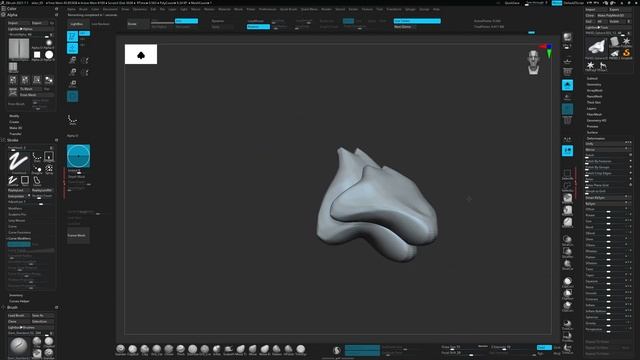Open the Brush menu in menu bar
Image resolution: width=640 pixels, height=360 pixels.
coord(83,9)
